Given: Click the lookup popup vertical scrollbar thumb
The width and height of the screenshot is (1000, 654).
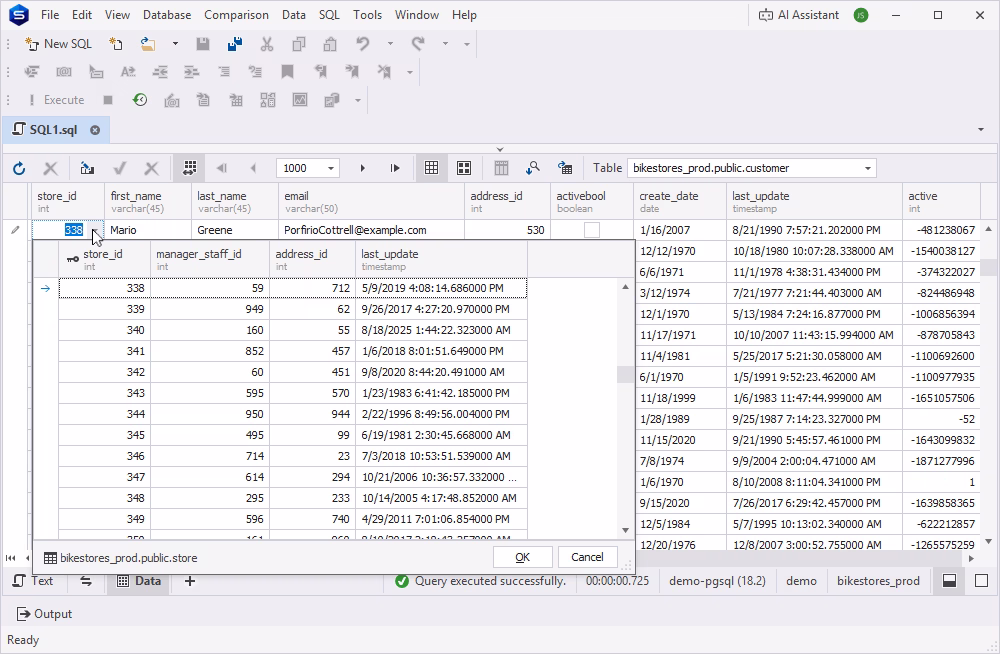Looking at the screenshot, I should (x=625, y=375).
